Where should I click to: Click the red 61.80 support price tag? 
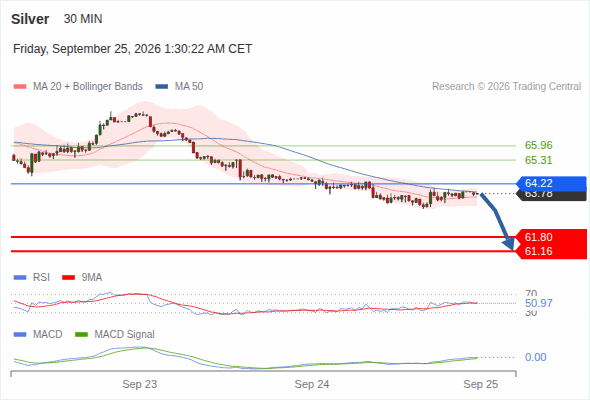point(552,237)
